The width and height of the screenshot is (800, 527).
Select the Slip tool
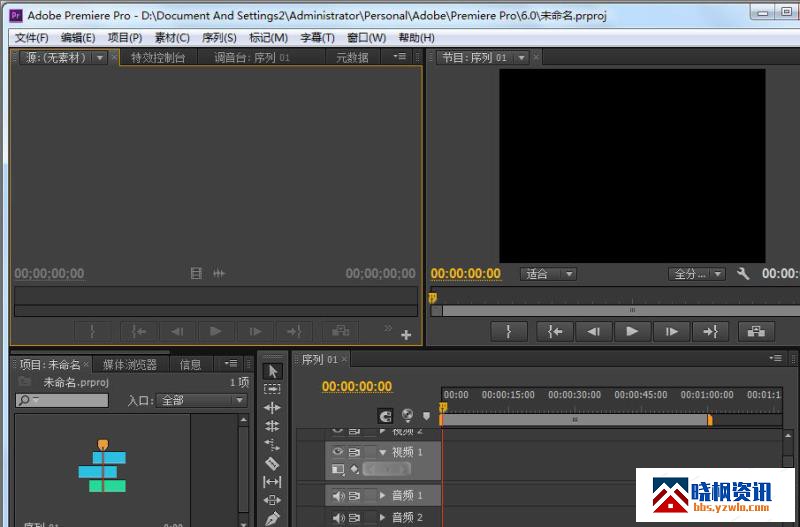click(x=272, y=482)
